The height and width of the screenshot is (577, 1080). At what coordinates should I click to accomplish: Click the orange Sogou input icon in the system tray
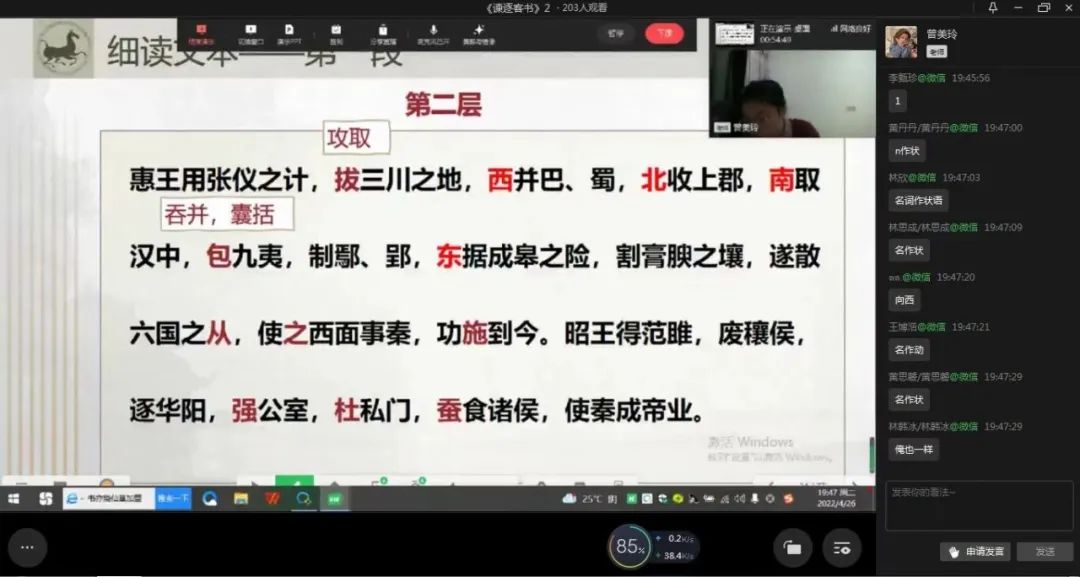point(789,499)
